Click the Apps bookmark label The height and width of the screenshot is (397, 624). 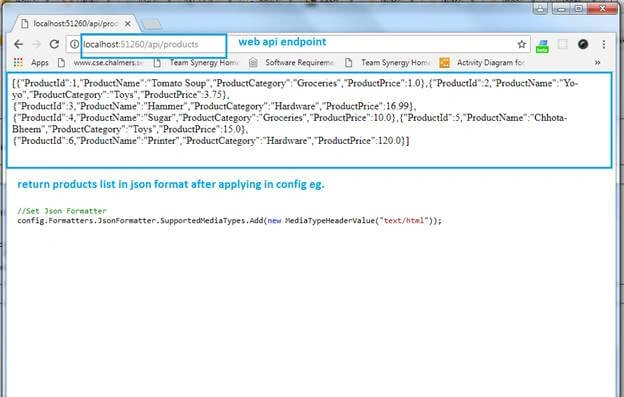[x=40, y=62]
